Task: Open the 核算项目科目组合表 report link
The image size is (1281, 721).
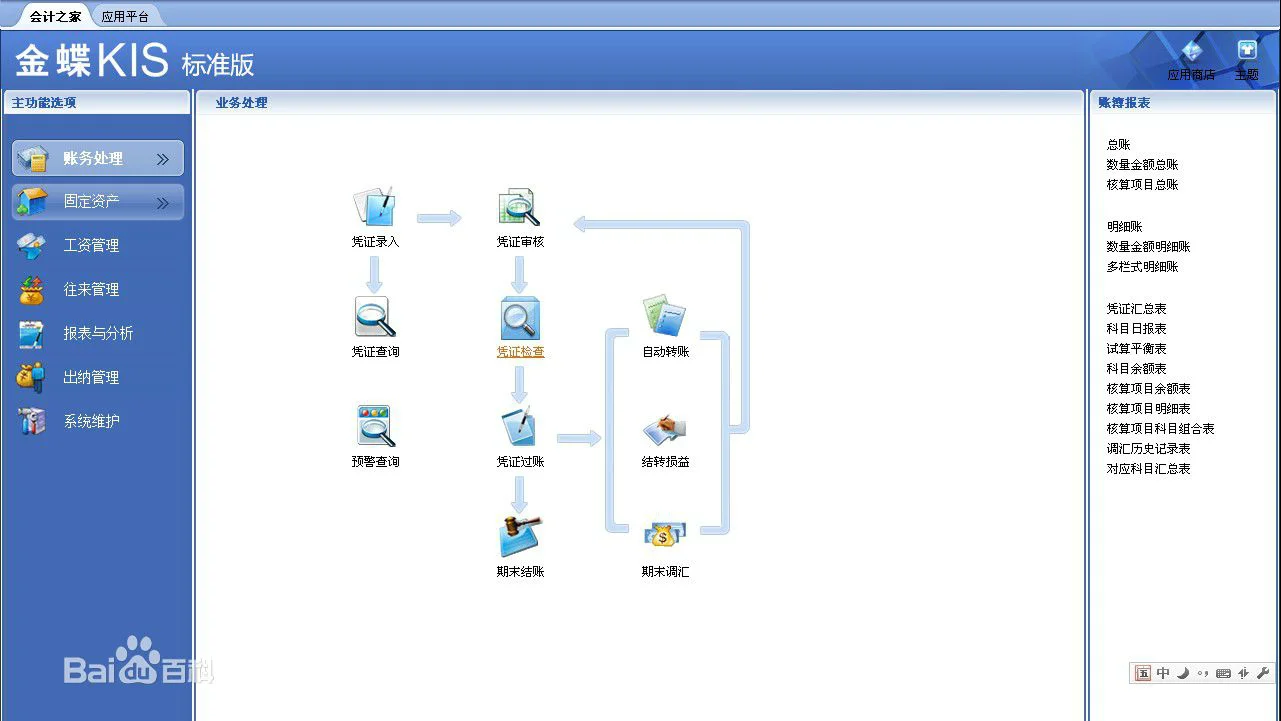Action: pos(1160,429)
